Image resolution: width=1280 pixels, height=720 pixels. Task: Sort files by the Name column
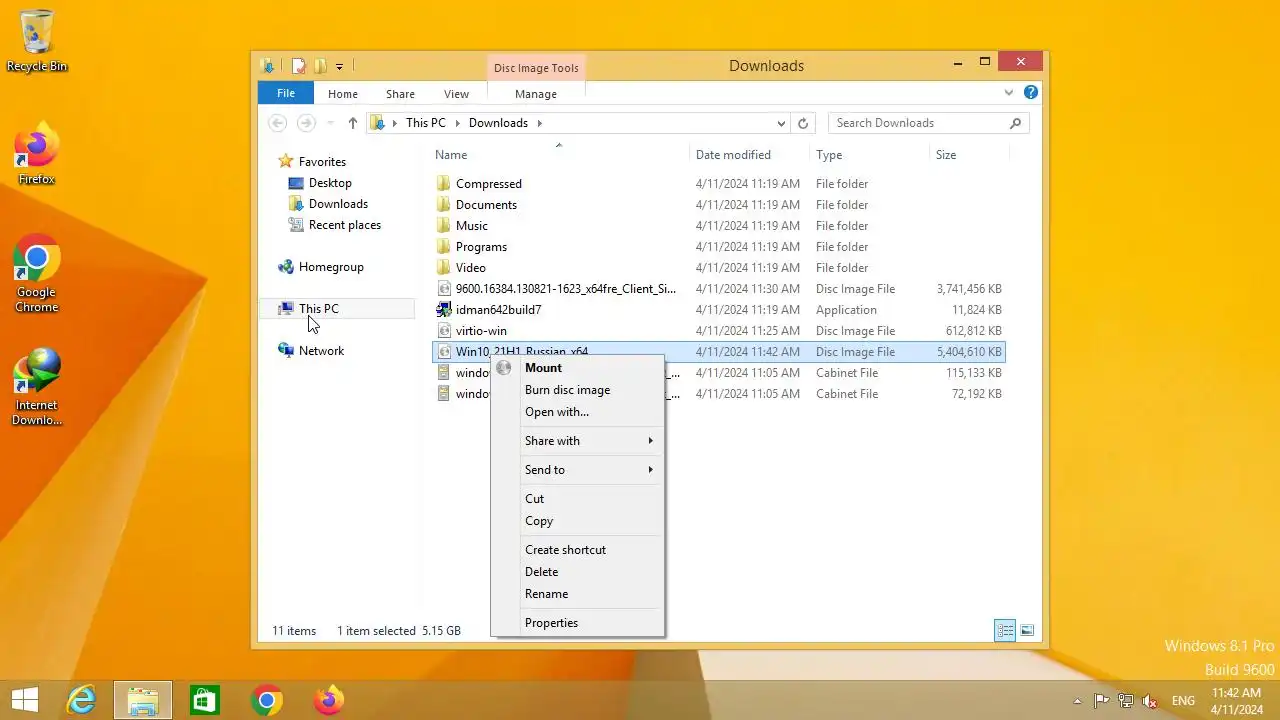click(x=451, y=155)
